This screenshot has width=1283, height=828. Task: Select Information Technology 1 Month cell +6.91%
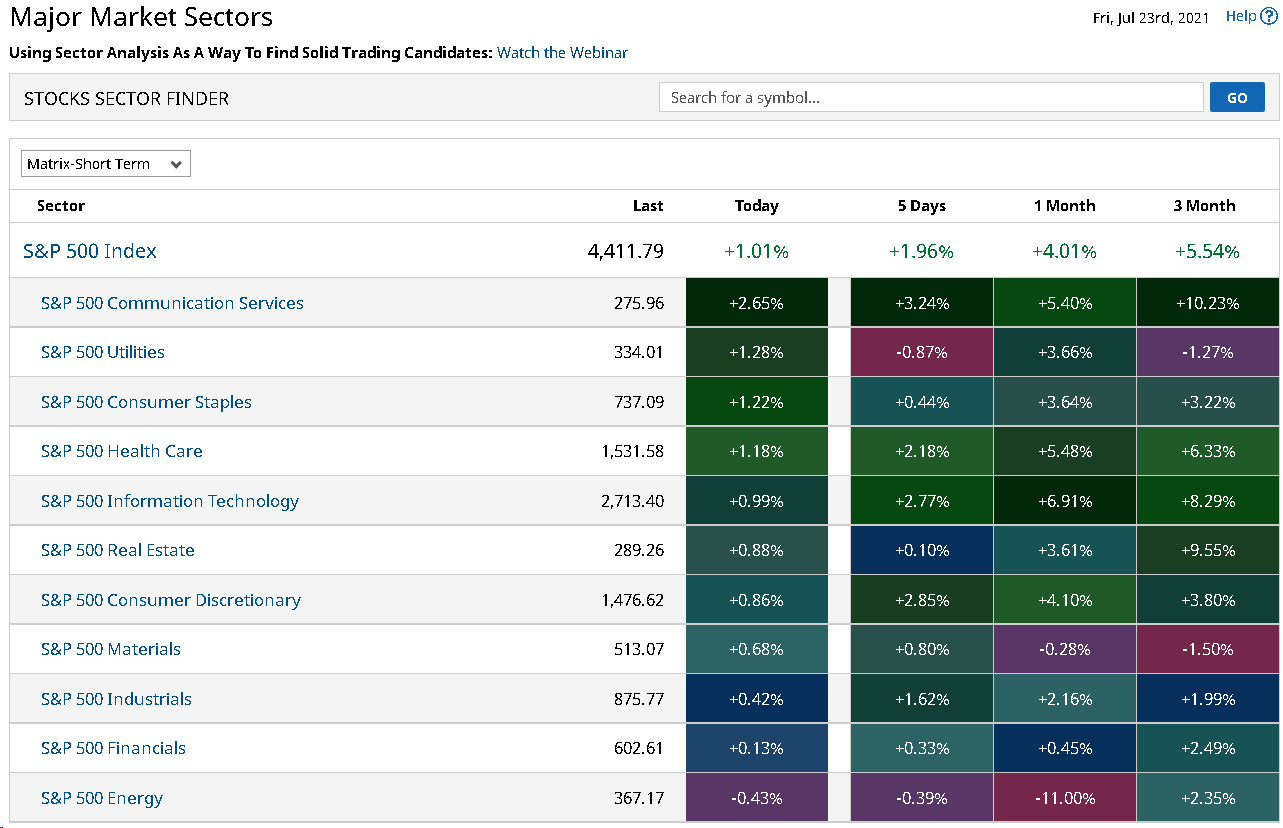1065,501
